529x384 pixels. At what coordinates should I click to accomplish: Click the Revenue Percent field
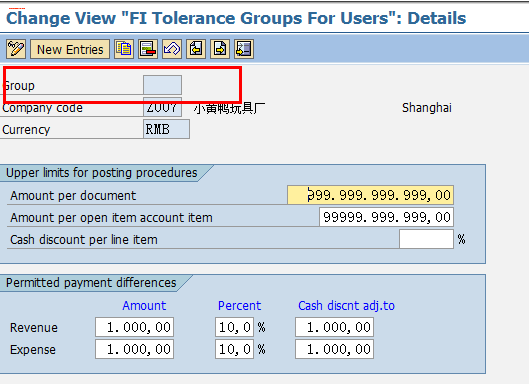[x=234, y=327]
